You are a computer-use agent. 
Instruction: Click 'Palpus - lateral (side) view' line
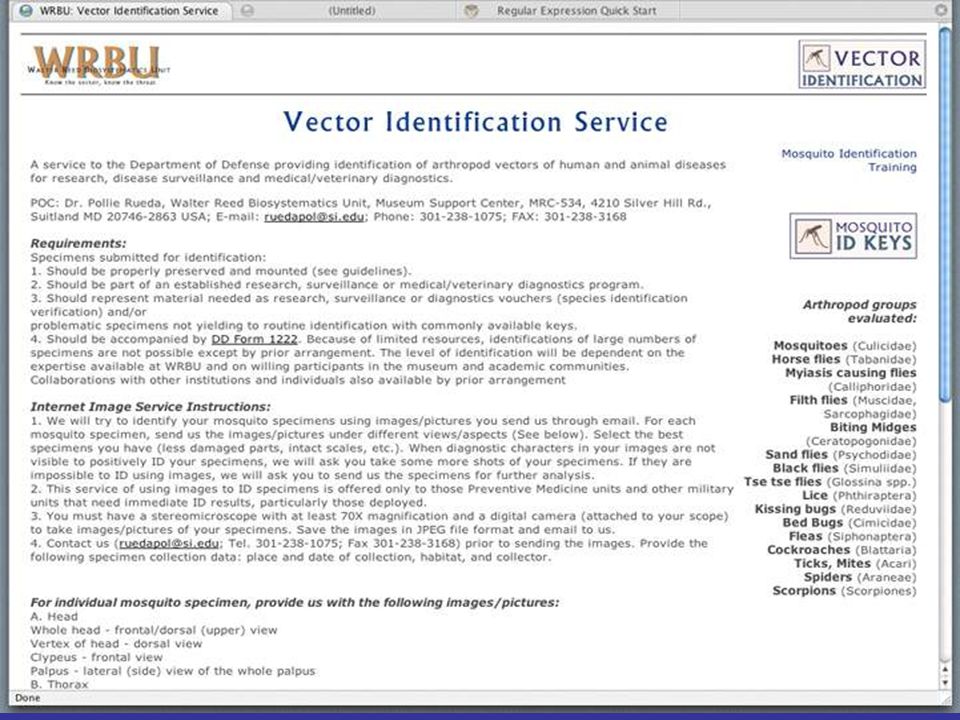(x=173, y=671)
